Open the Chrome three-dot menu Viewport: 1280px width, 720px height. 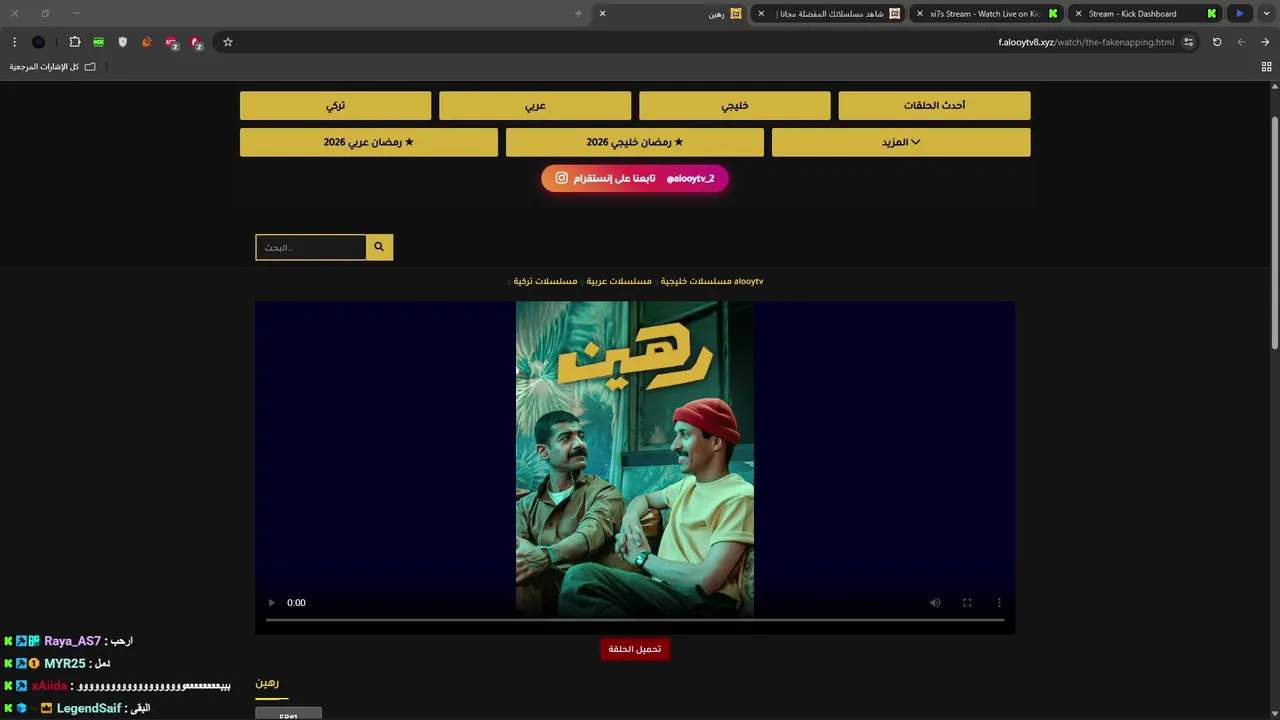tap(14, 42)
